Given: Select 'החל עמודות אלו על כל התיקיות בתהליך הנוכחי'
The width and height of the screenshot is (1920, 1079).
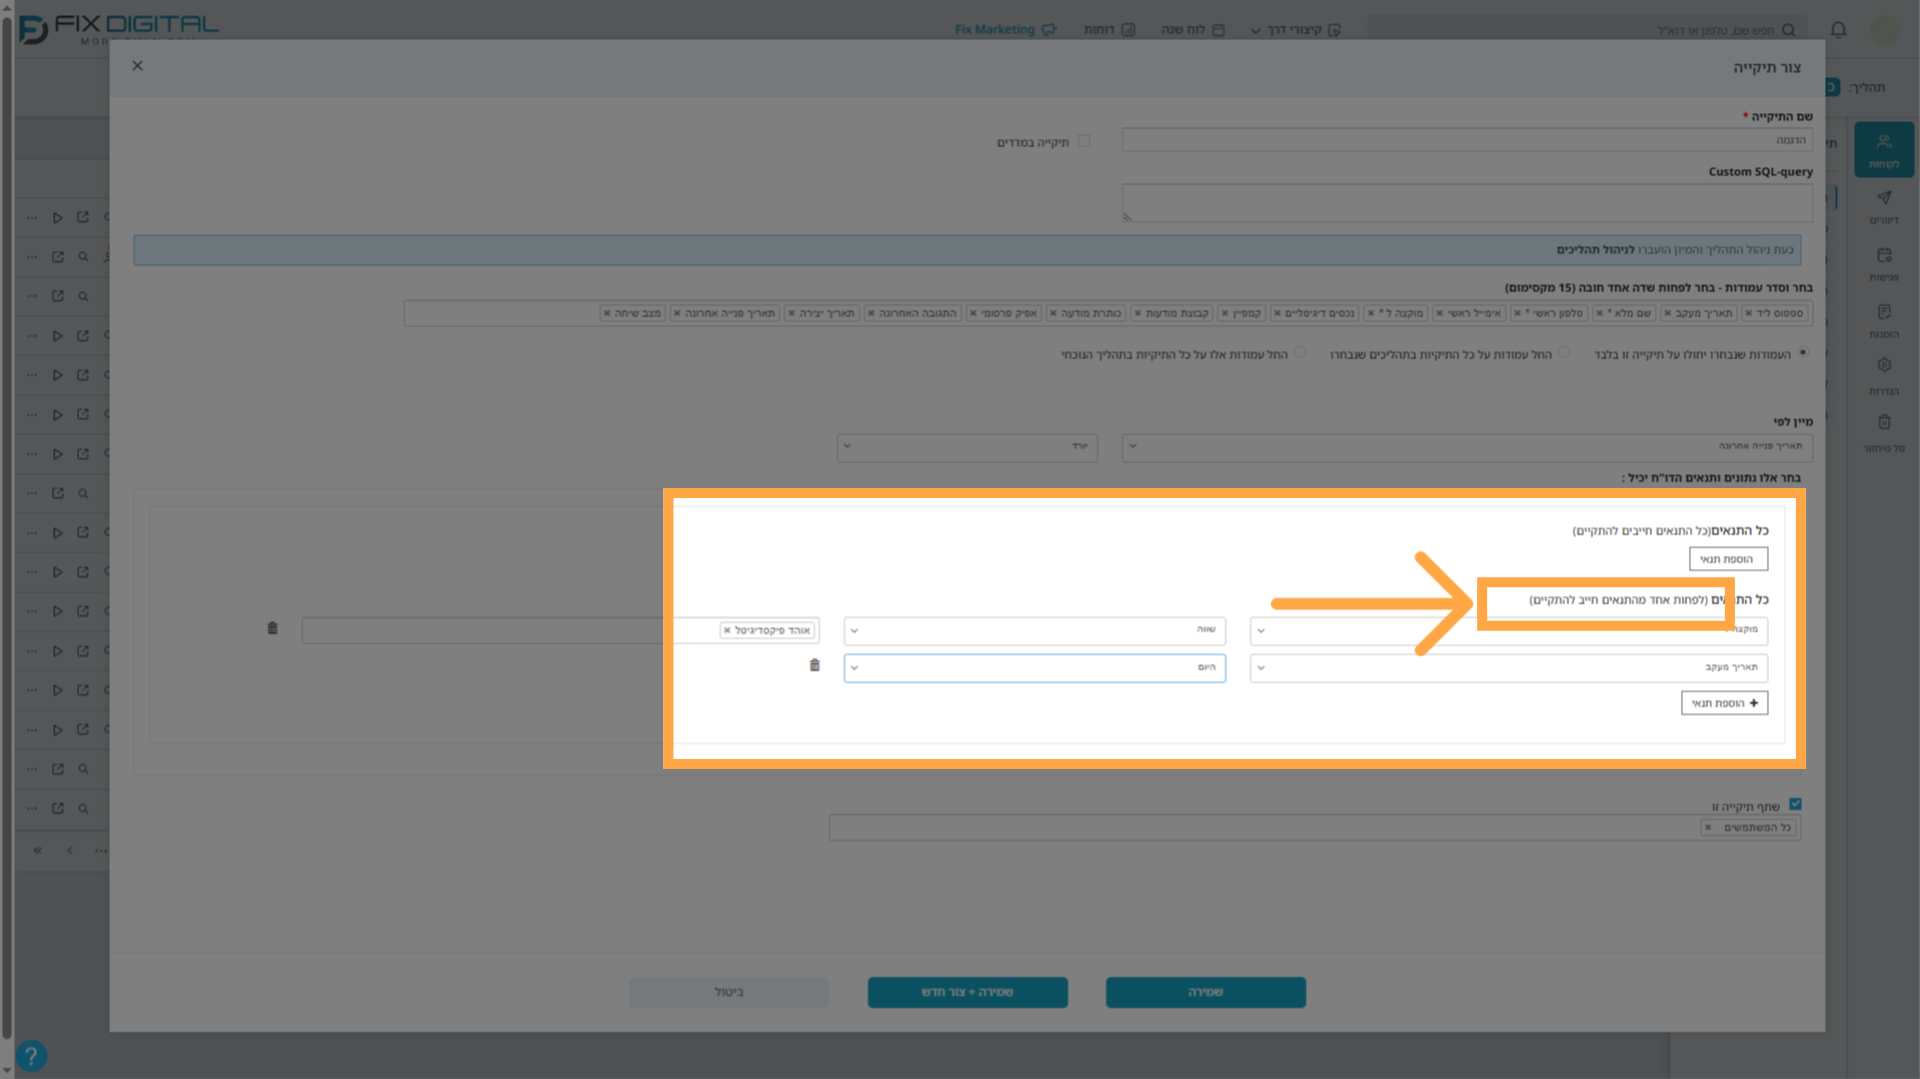Looking at the screenshot, I should (x=1300, y=352).
